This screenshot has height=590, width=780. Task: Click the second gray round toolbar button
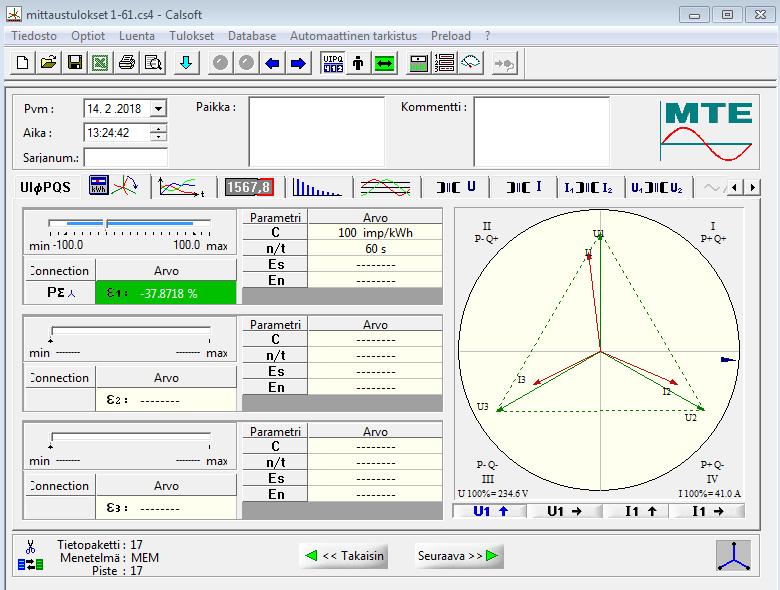tap(246, 63)
